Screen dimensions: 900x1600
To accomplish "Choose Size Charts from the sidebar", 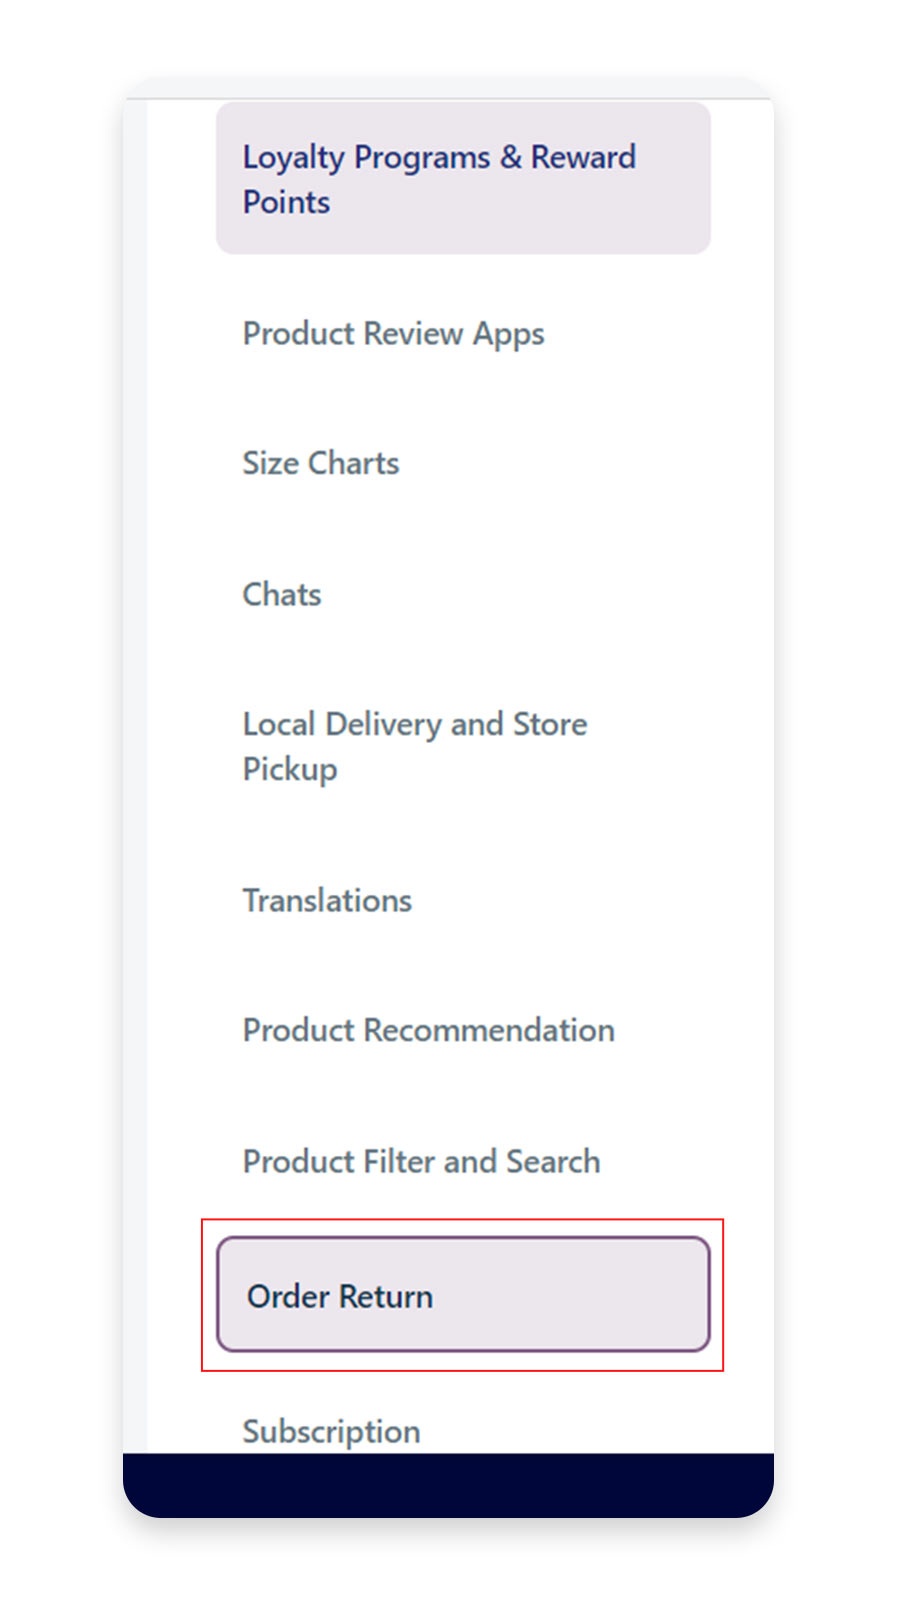I will coord(320,463).
